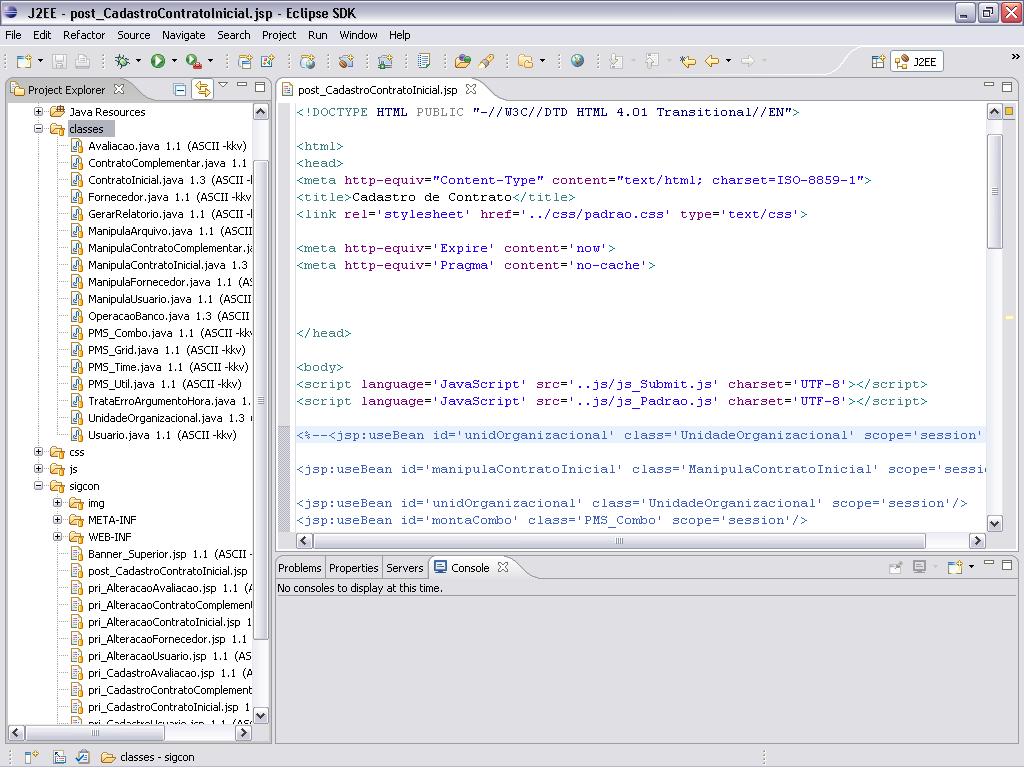Click the New wizard icon in toolbar
This screenshot has height=768, width=1024.
(22, 62)
